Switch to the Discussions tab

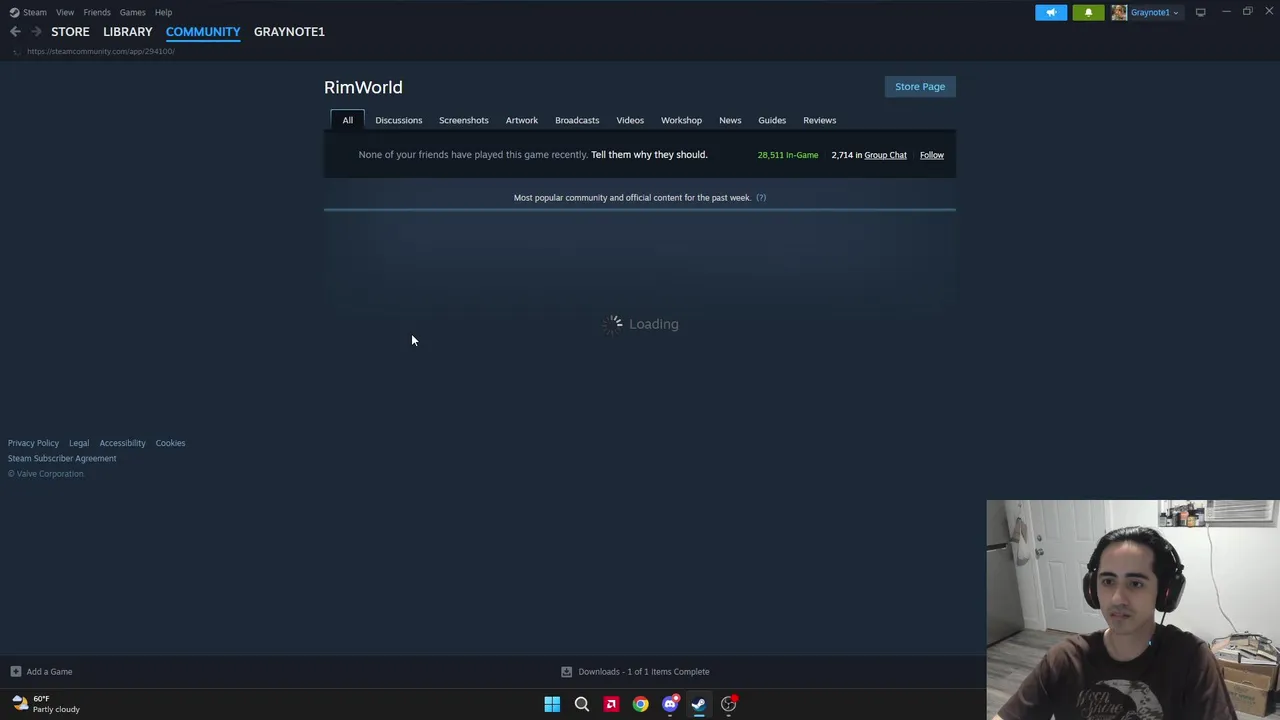[399, 120]
